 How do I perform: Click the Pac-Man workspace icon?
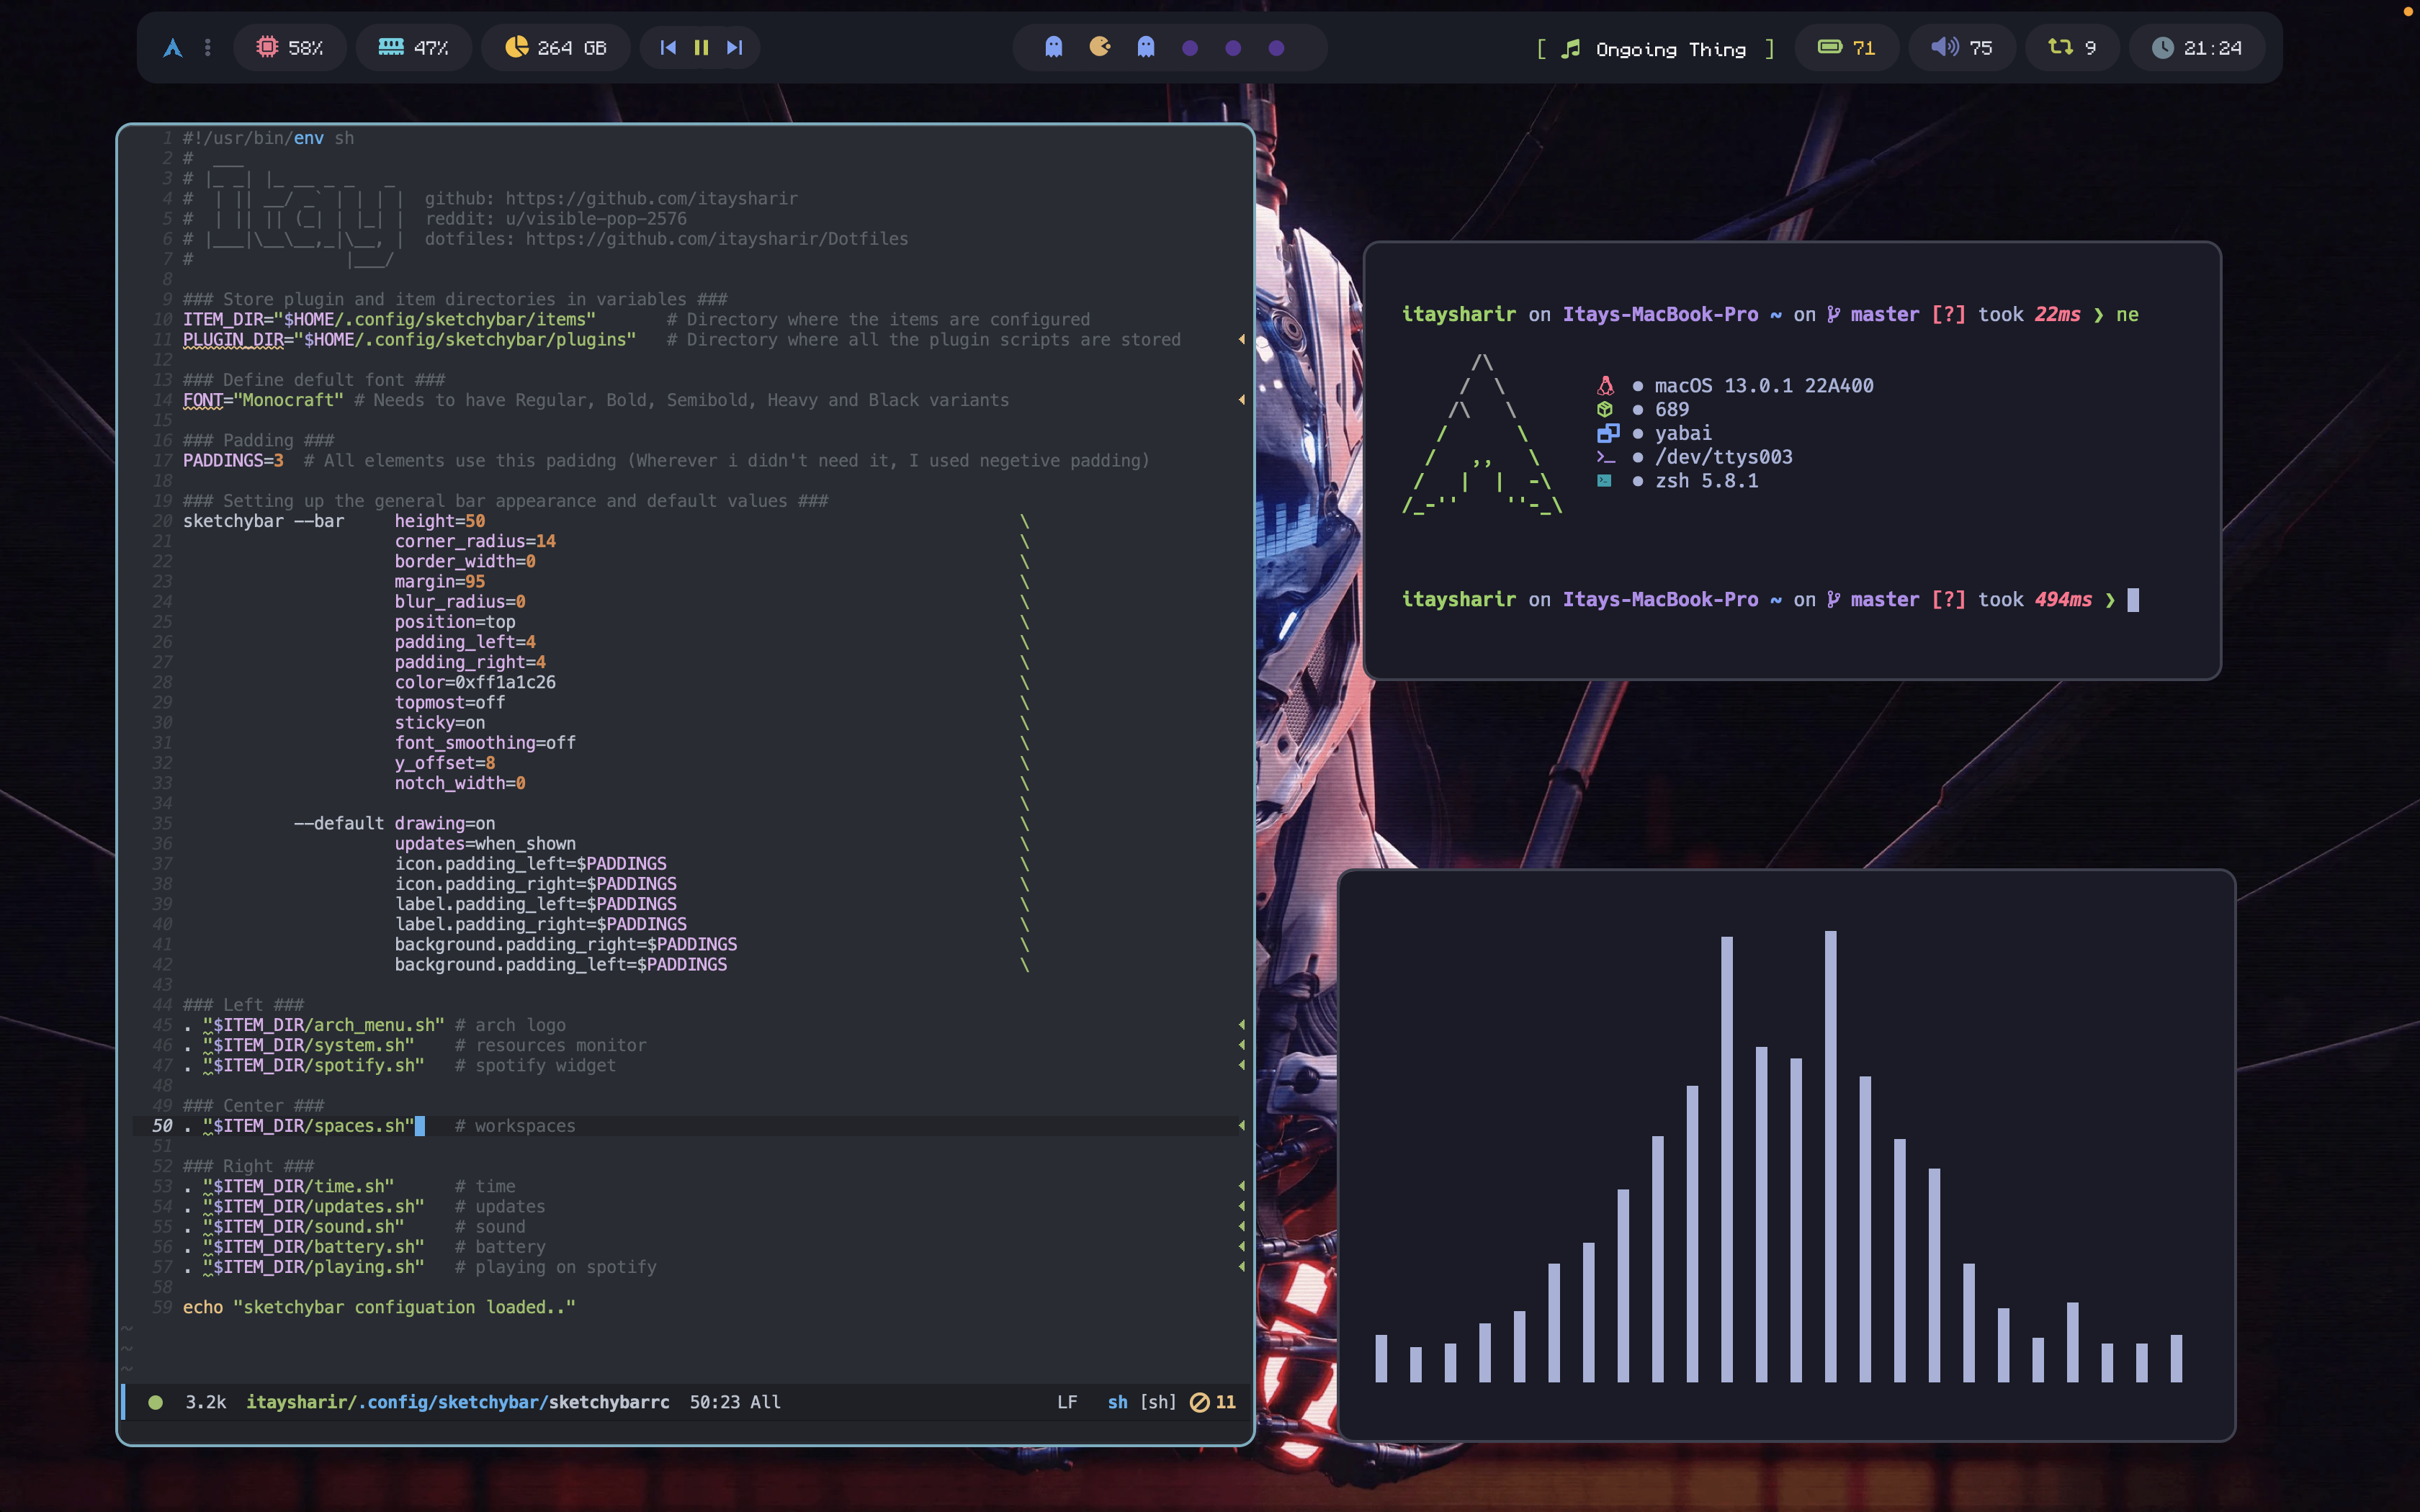(1099, 47)
